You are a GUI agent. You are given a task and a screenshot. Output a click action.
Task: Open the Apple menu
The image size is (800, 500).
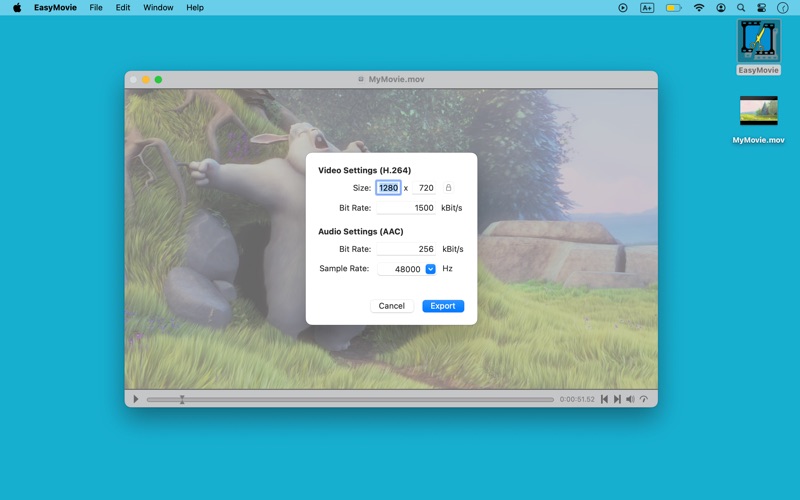tap(17, 8)
